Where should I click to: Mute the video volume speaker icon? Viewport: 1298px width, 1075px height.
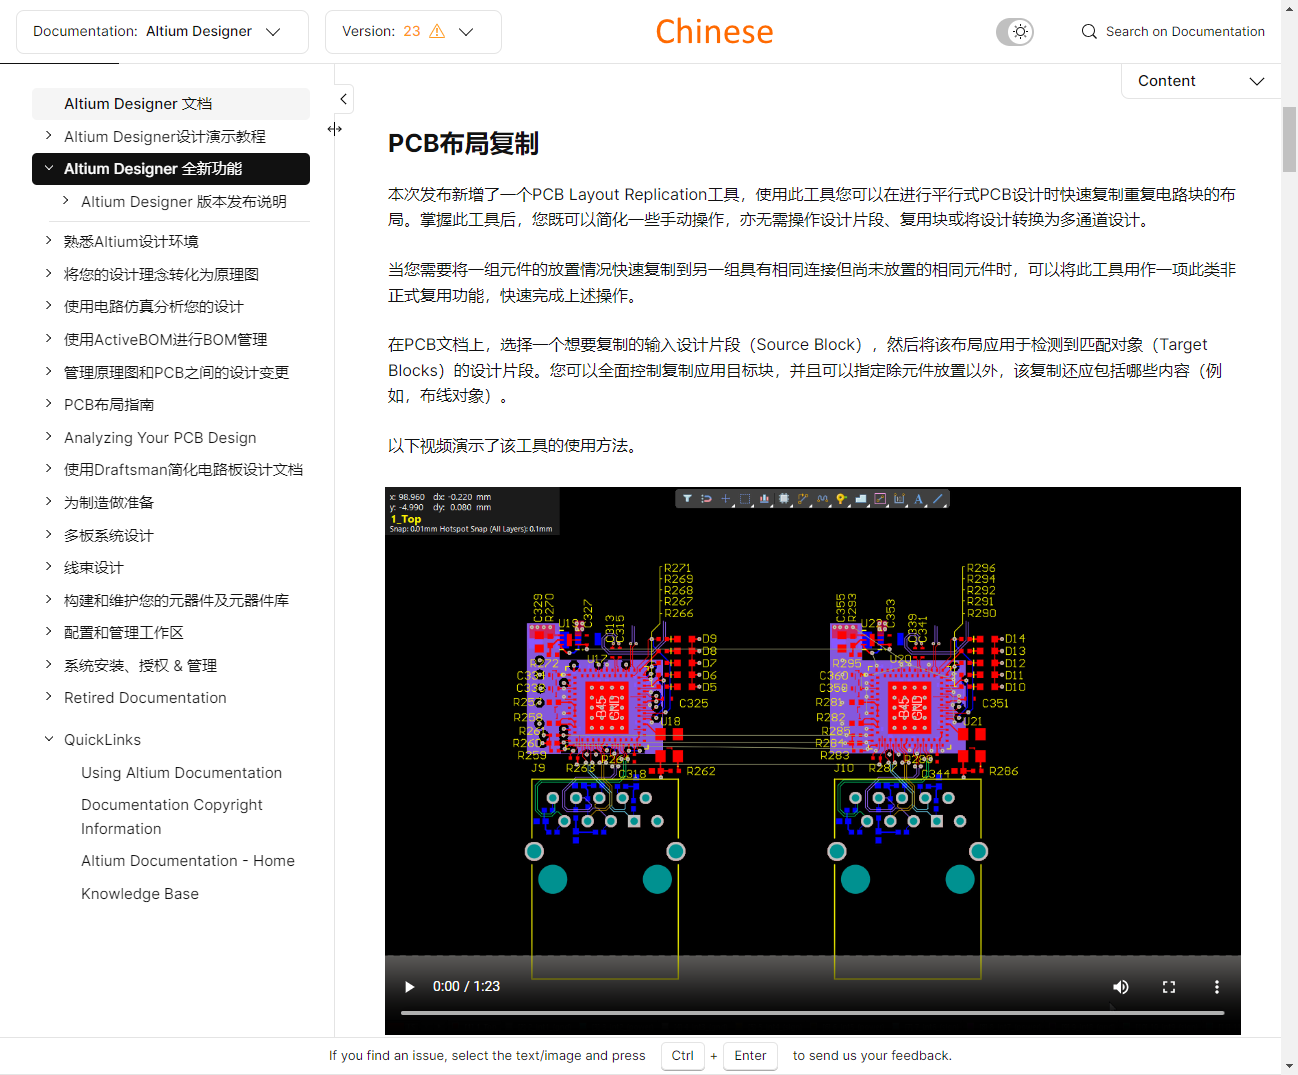pos(1121,987)
